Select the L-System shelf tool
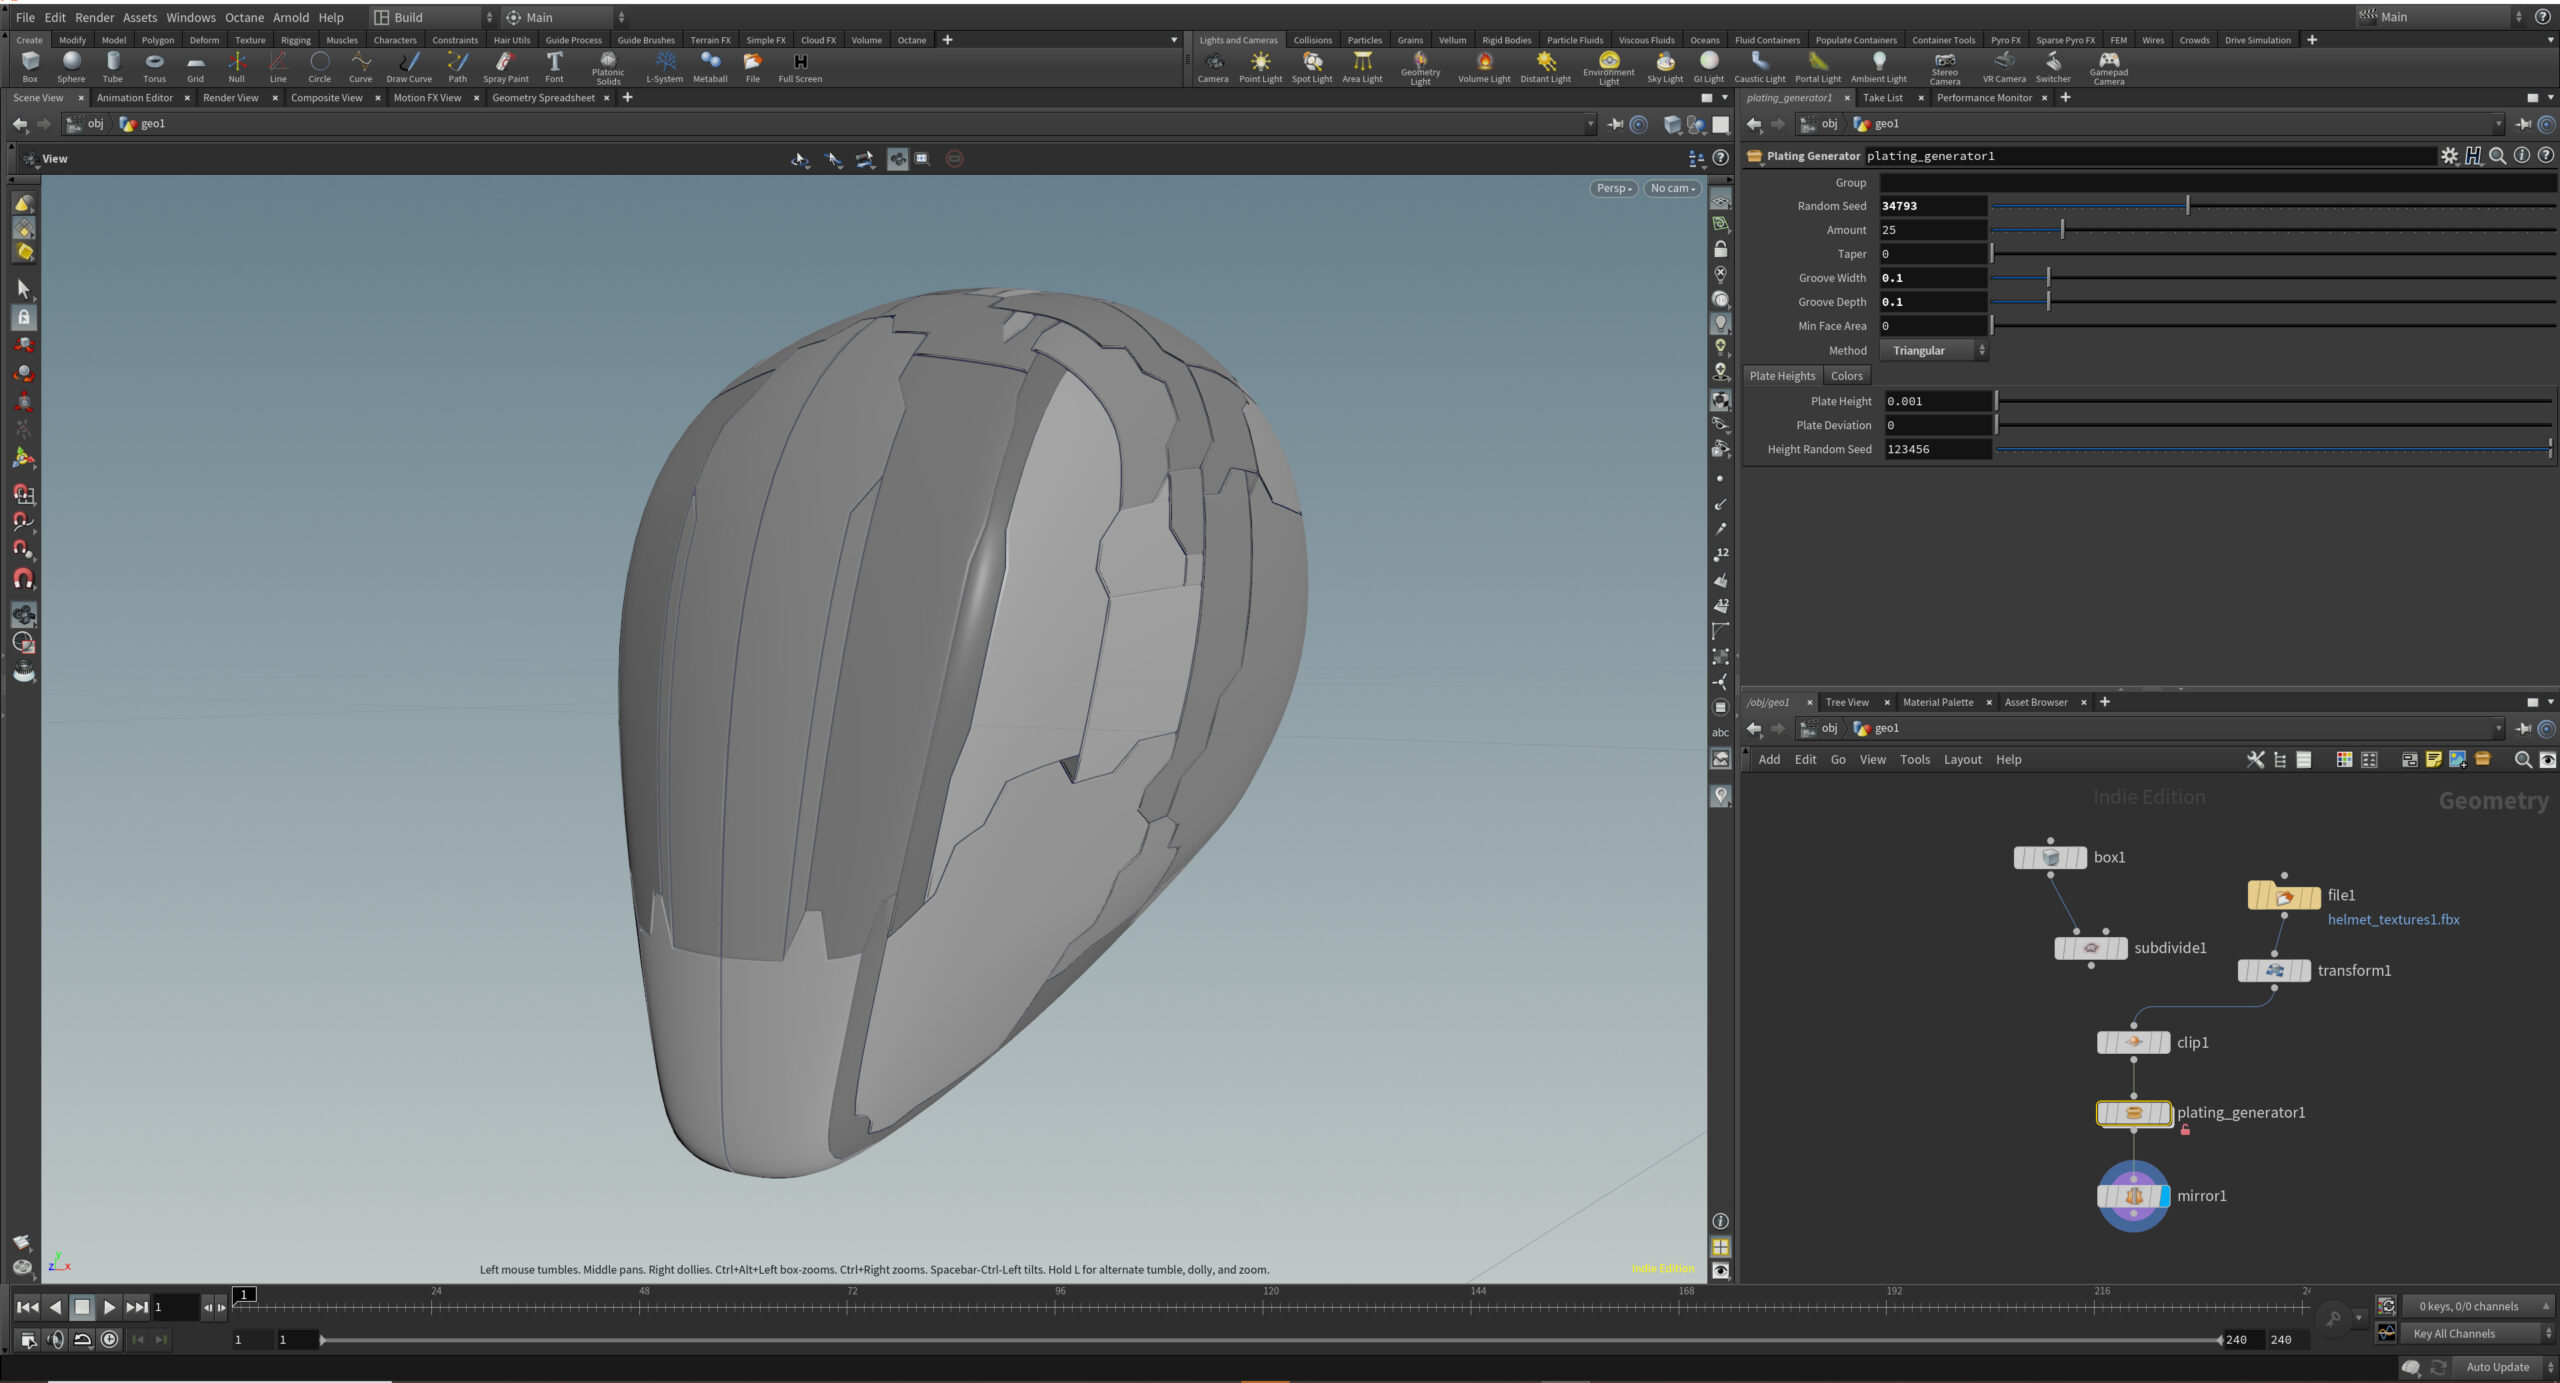Image resolution: width=2560 pixels, height=1383 pixels. coord(664,67)
